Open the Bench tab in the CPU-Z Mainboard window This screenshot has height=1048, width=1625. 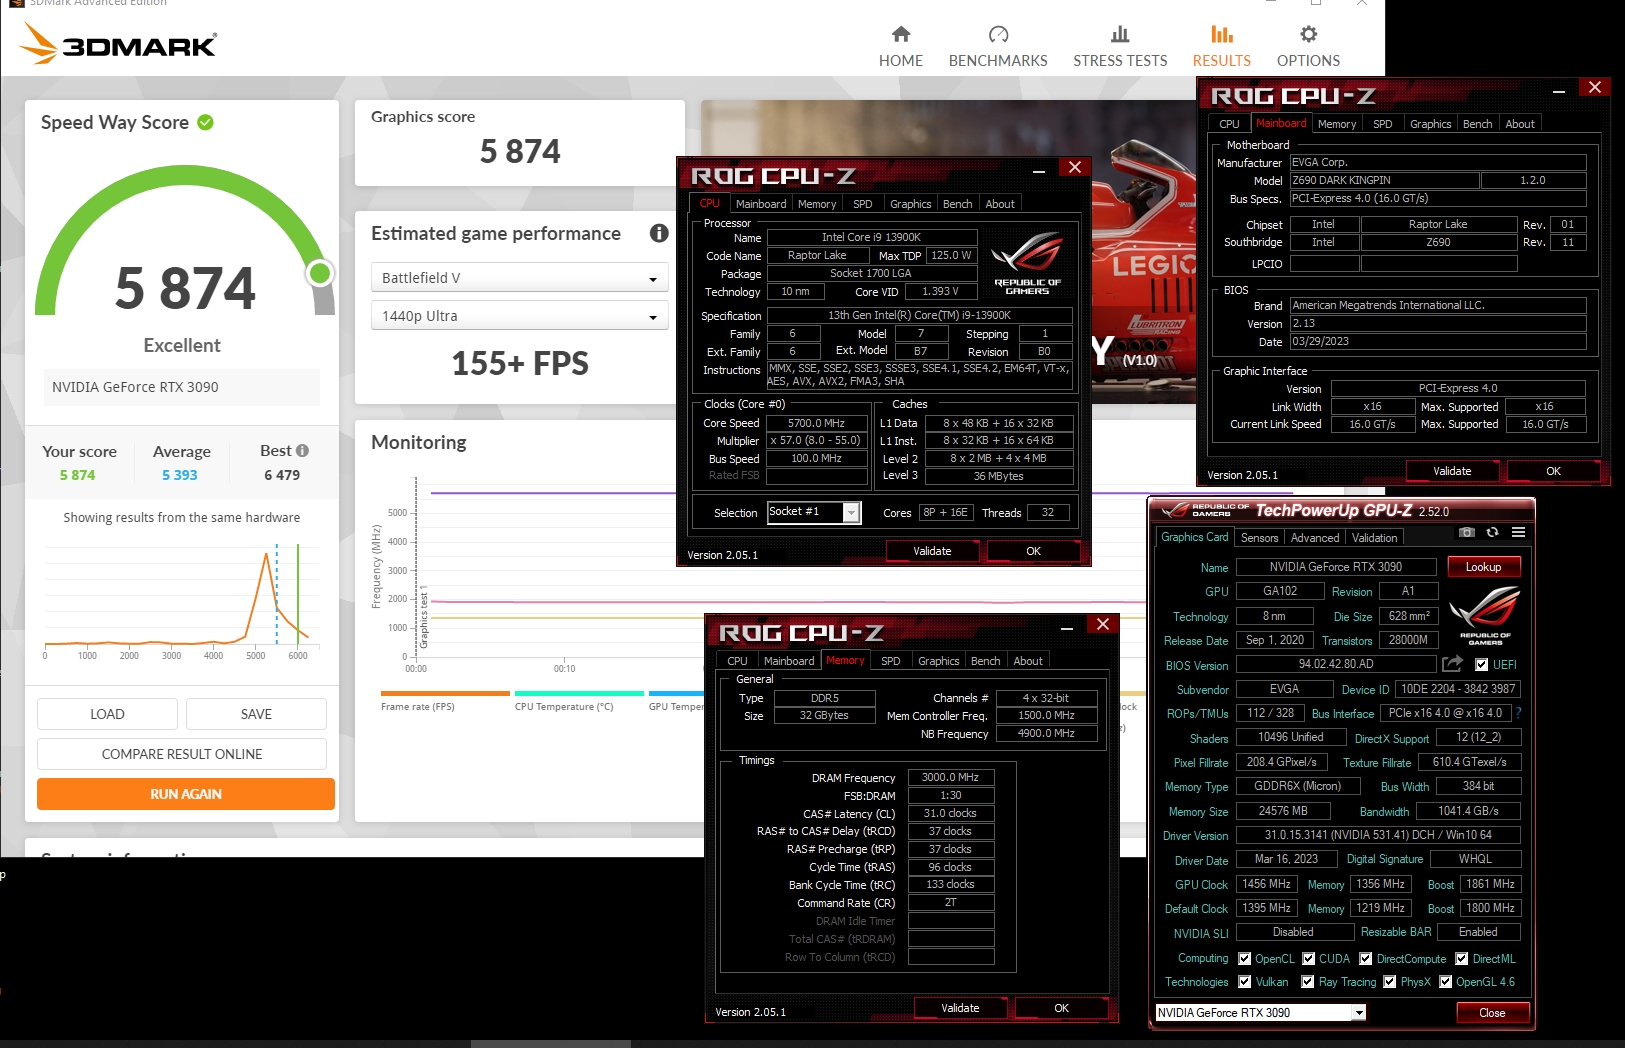coord(1477,124)
